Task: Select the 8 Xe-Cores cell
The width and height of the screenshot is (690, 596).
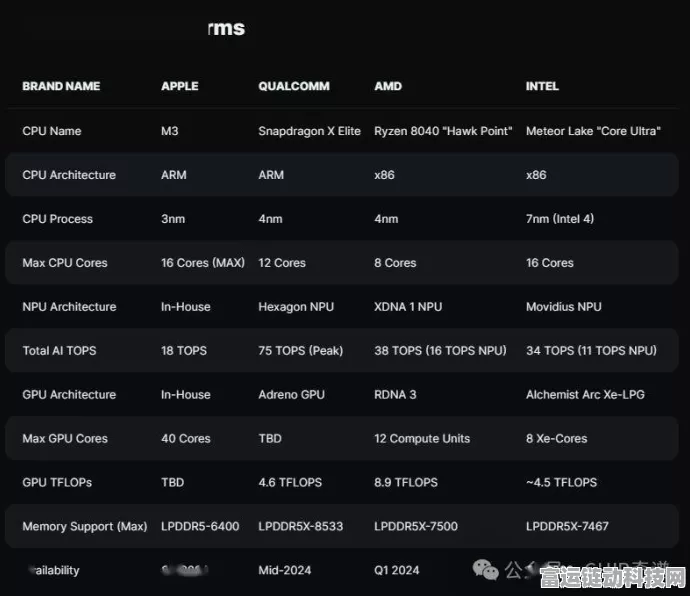Action: tap(557, 439)
